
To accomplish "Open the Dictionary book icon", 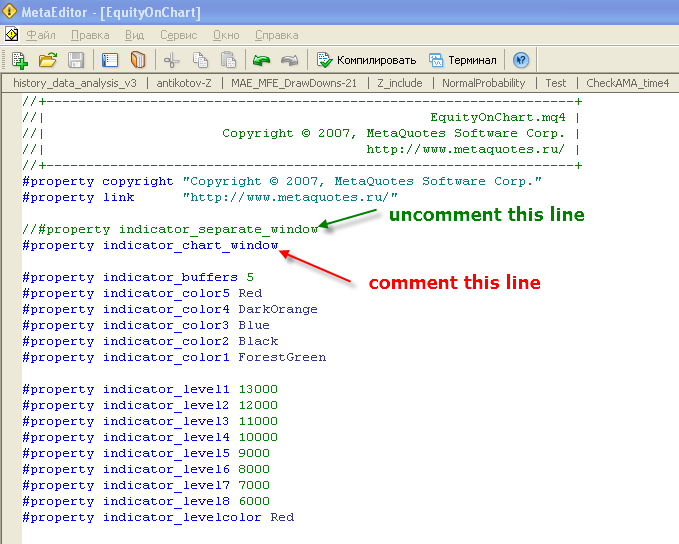I will pyautogui.click(x=138, y=60).
